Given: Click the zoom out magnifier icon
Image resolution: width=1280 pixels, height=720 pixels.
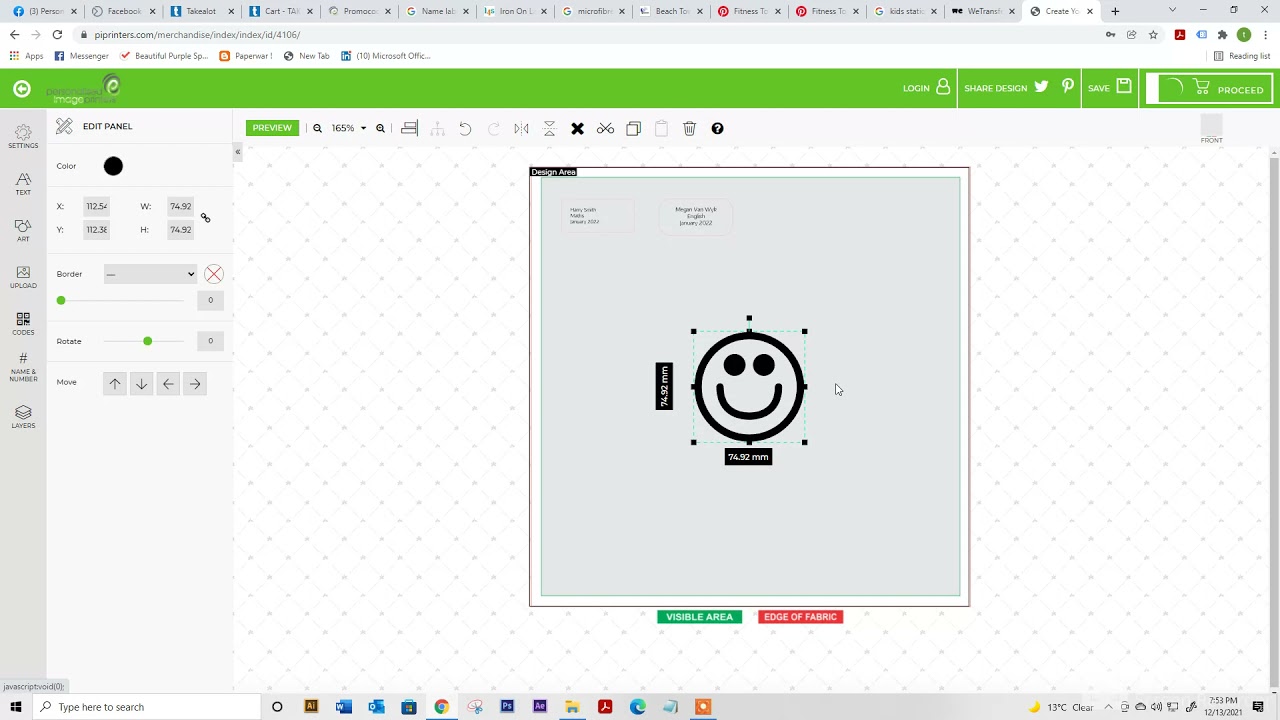Looking at the screenshot, I should [x=318, y=128].
